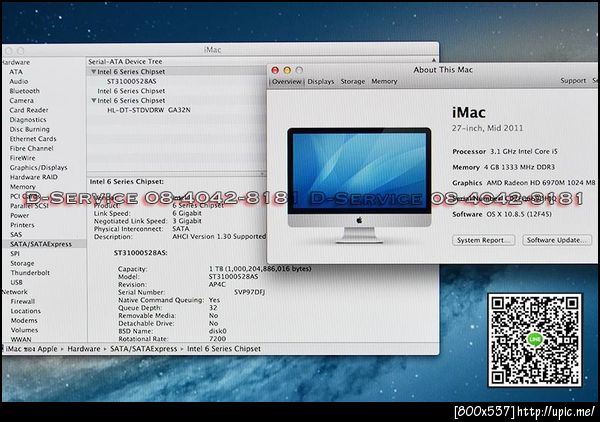The image size is (600, 422).
Task: Select Disc Burning in the sidebar
Action: (29, 129)
